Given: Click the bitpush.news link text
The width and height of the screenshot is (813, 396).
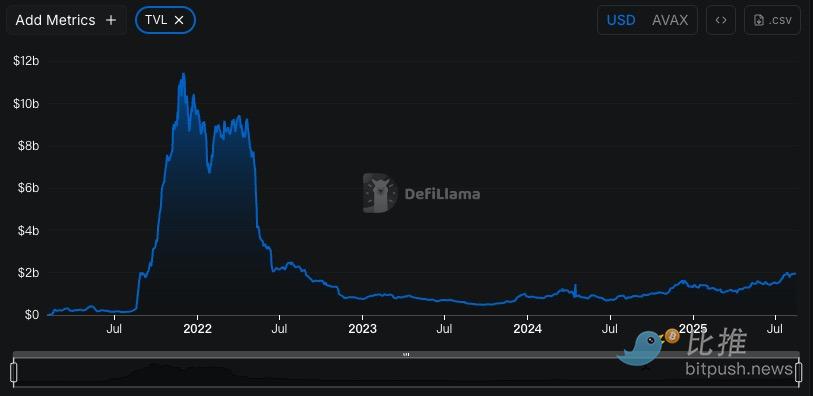Looking at the screenshot, I should pyautogui.click(x=739, y=369).
